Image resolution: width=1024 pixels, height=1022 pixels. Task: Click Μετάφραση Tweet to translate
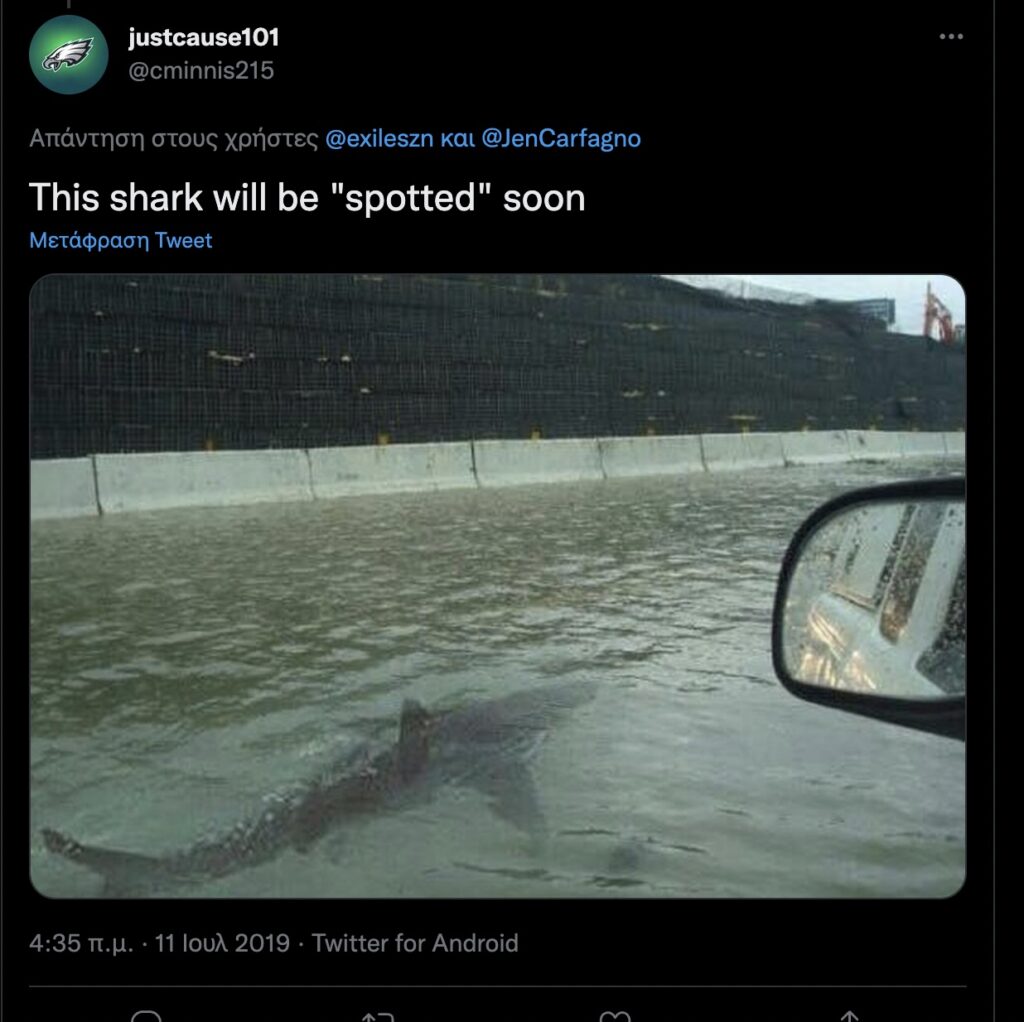coord(121,240)
